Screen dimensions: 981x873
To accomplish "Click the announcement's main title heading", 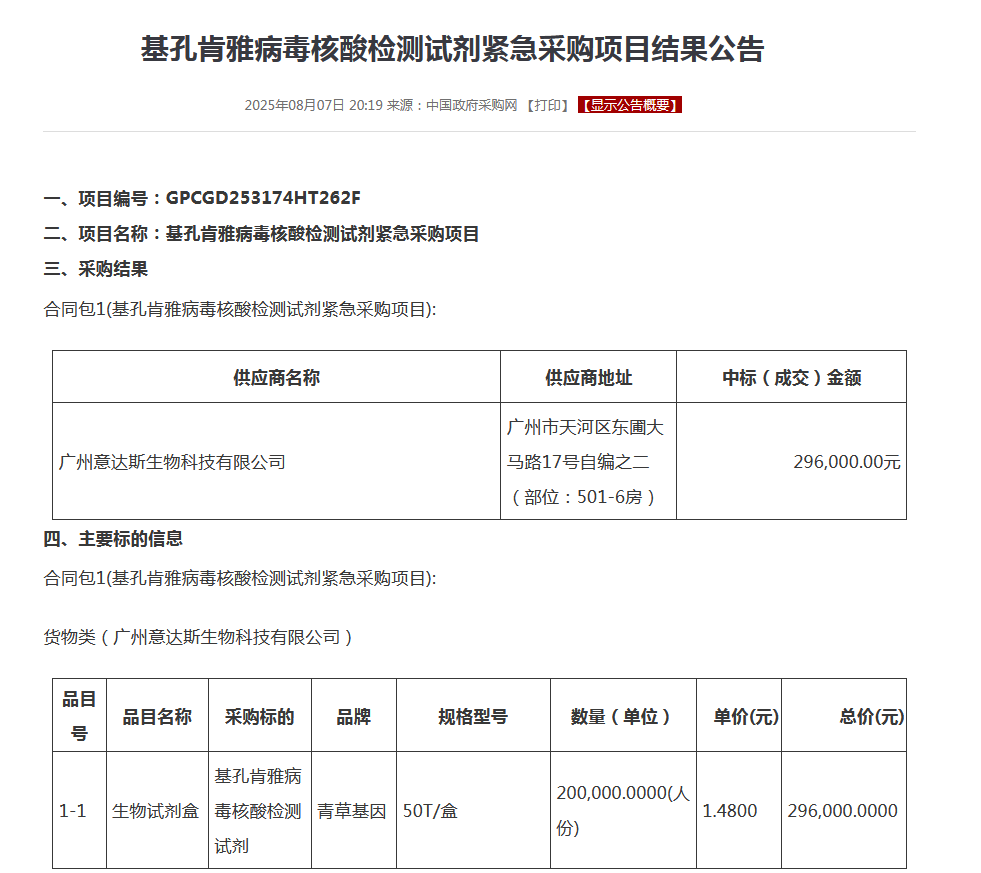I will 452,50.
